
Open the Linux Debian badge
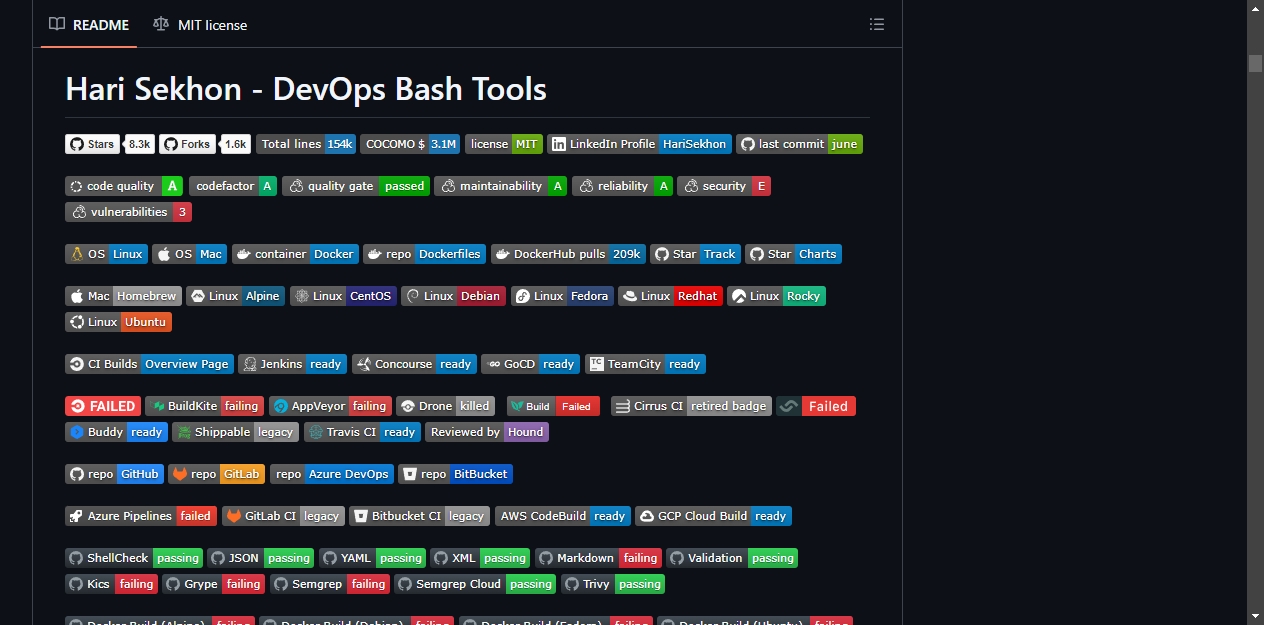click(x=454, y=296)
